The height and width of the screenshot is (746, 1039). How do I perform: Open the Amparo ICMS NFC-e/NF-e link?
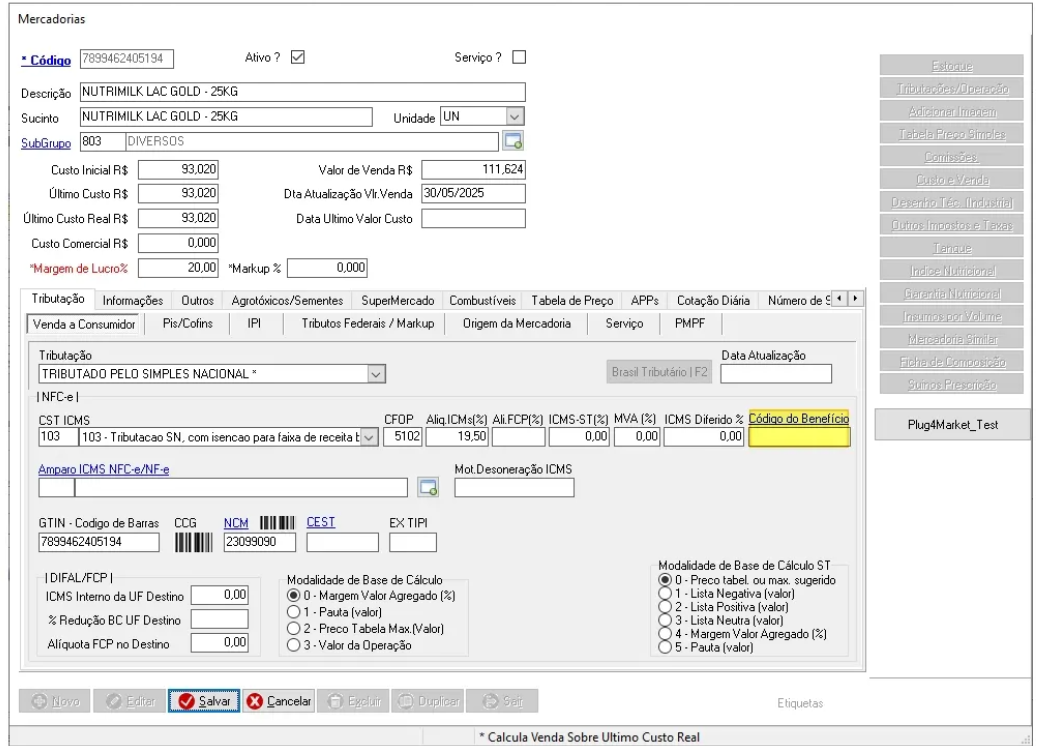coord(103,469)
